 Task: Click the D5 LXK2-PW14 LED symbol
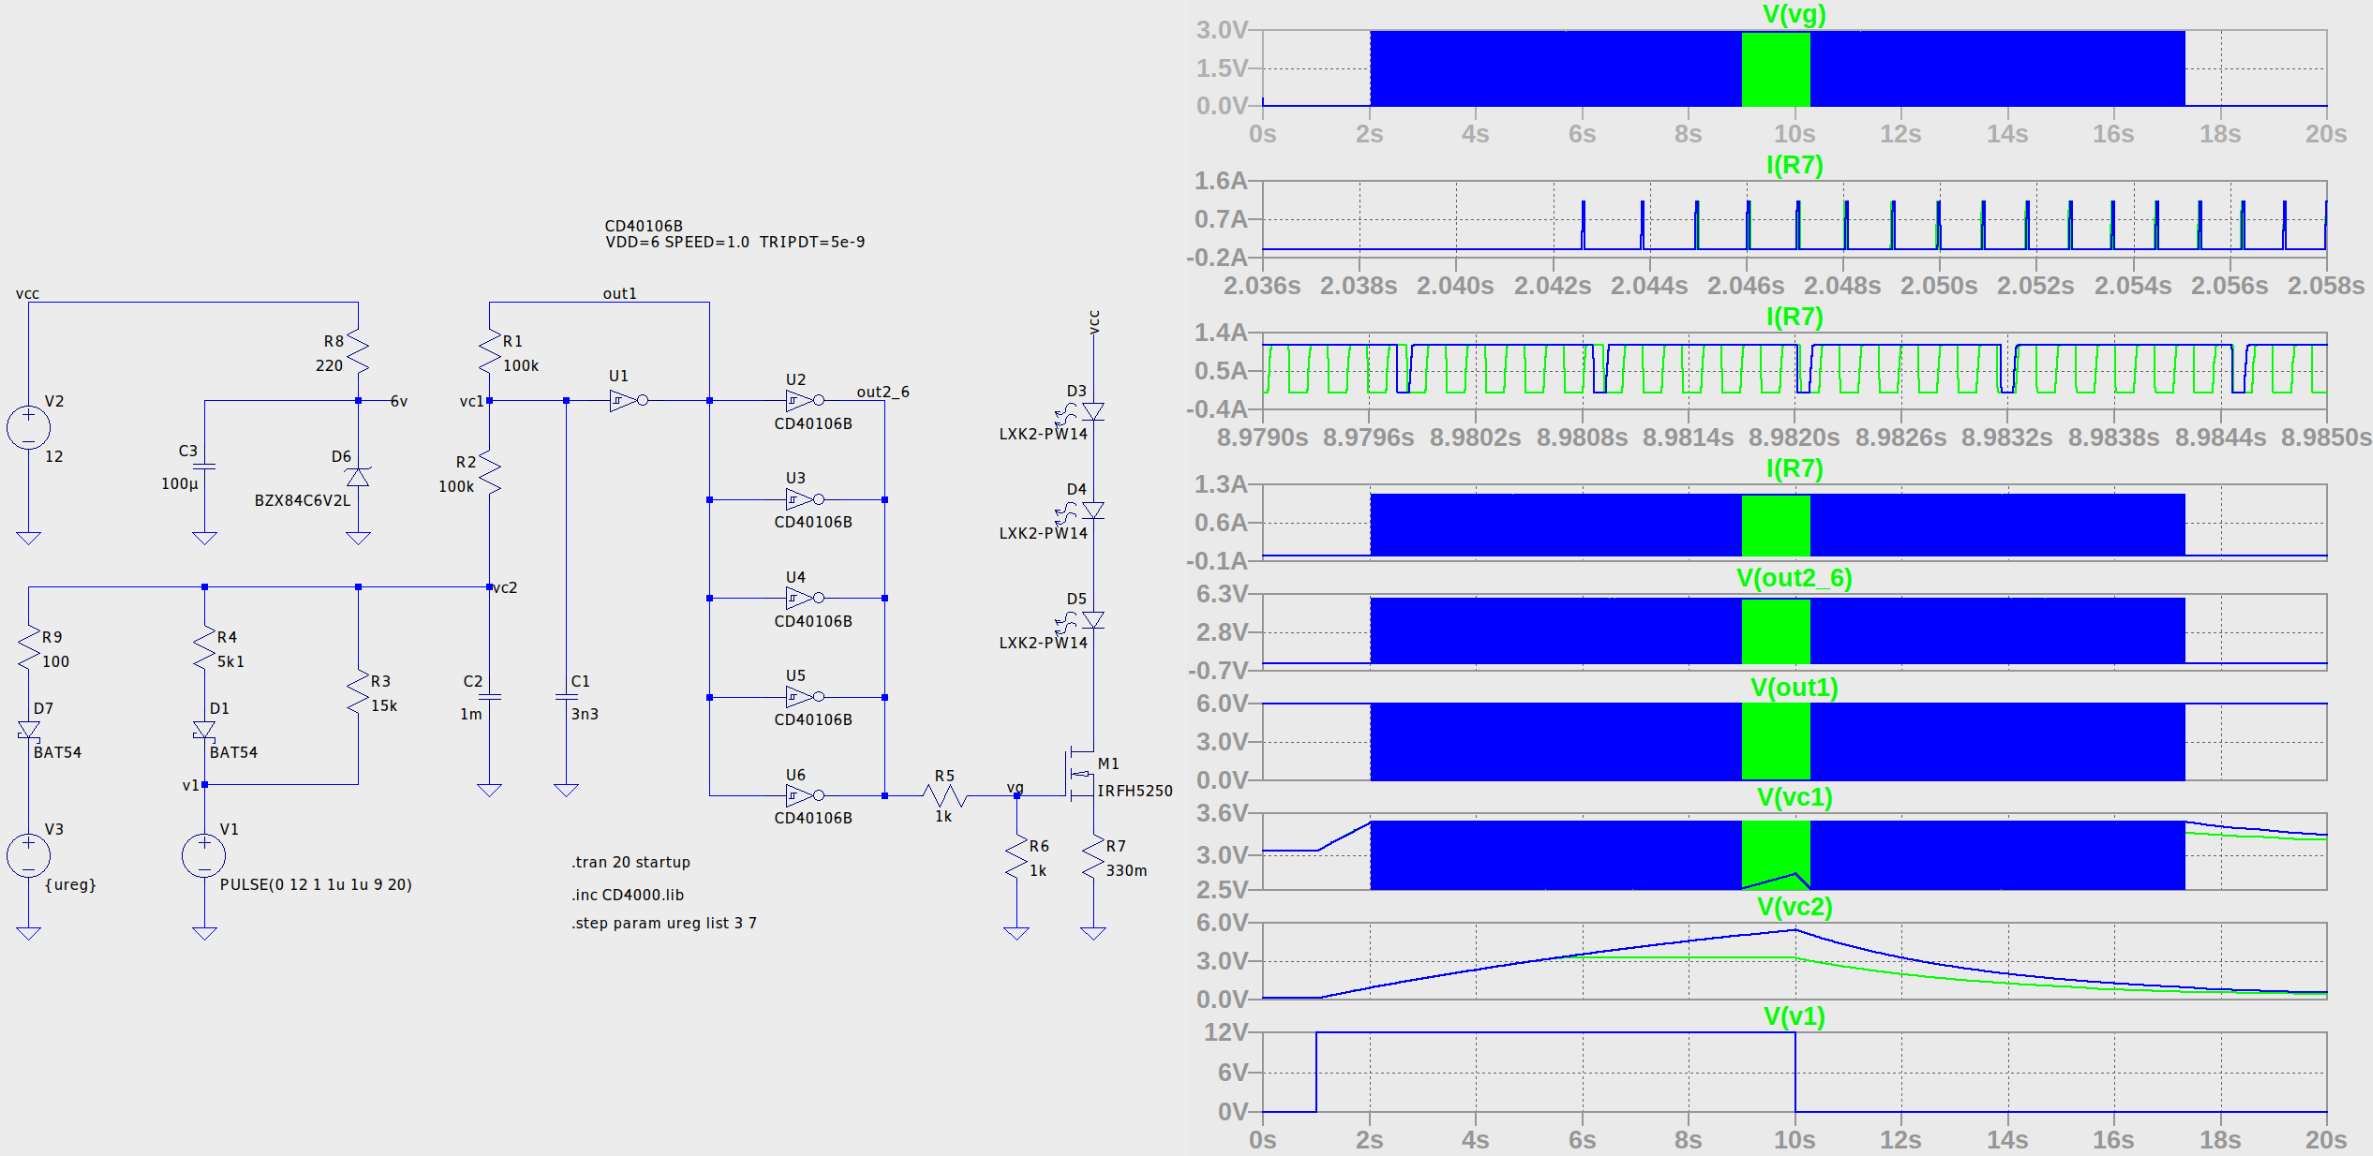[x=1084, y=620]
